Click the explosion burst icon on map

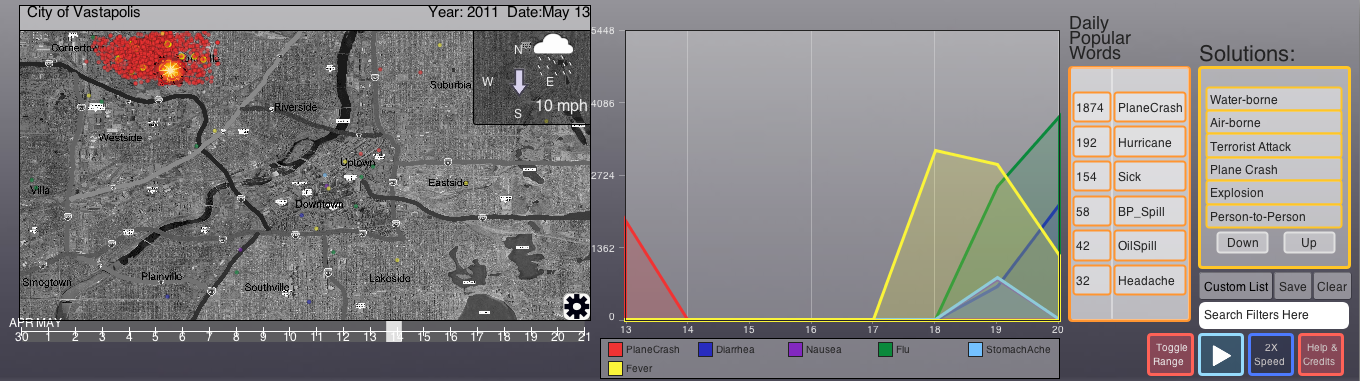pyautogui.click(x=170, y=70)
